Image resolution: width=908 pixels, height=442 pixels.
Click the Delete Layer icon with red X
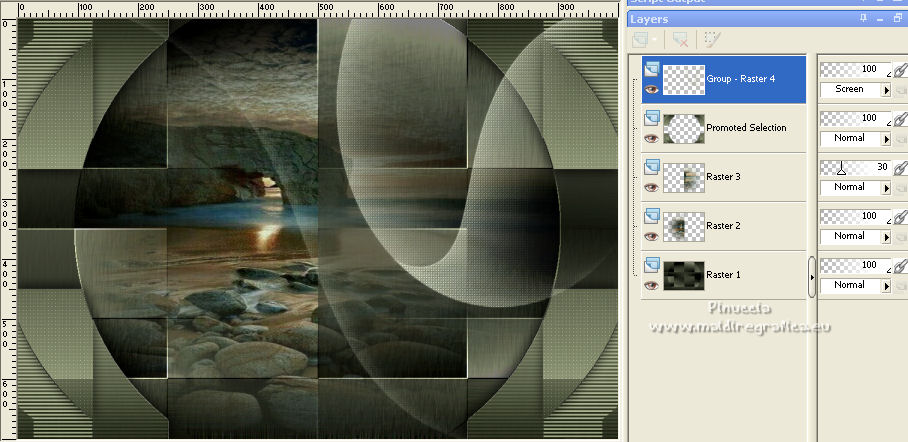[680, 39]
